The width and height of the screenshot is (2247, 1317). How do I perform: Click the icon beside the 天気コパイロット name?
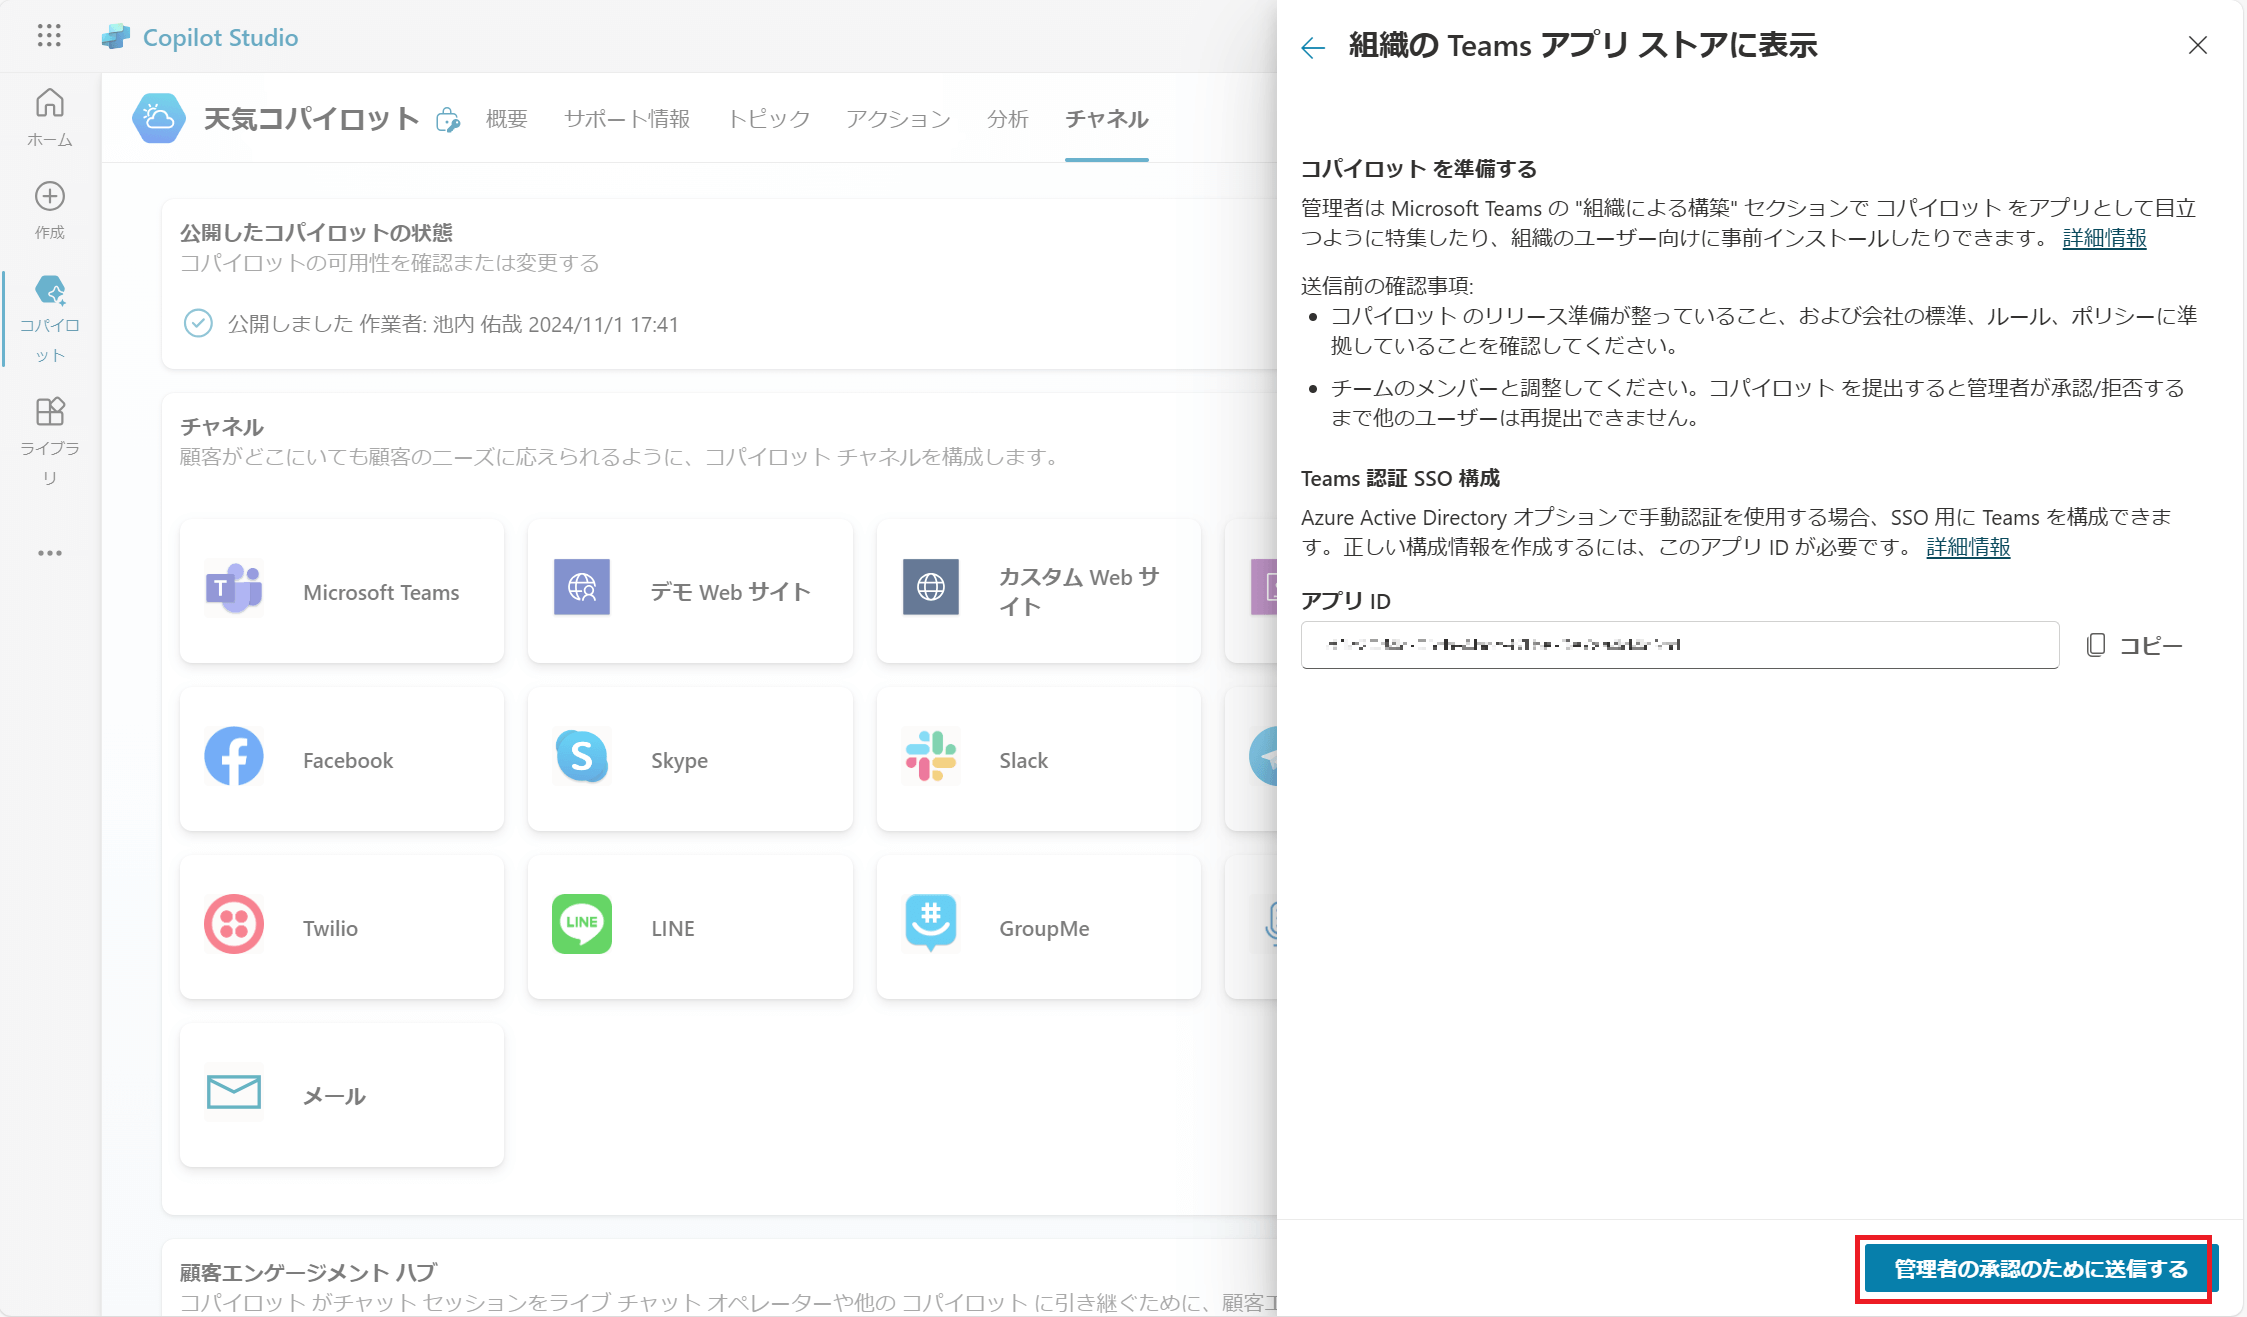coord(448,120)
